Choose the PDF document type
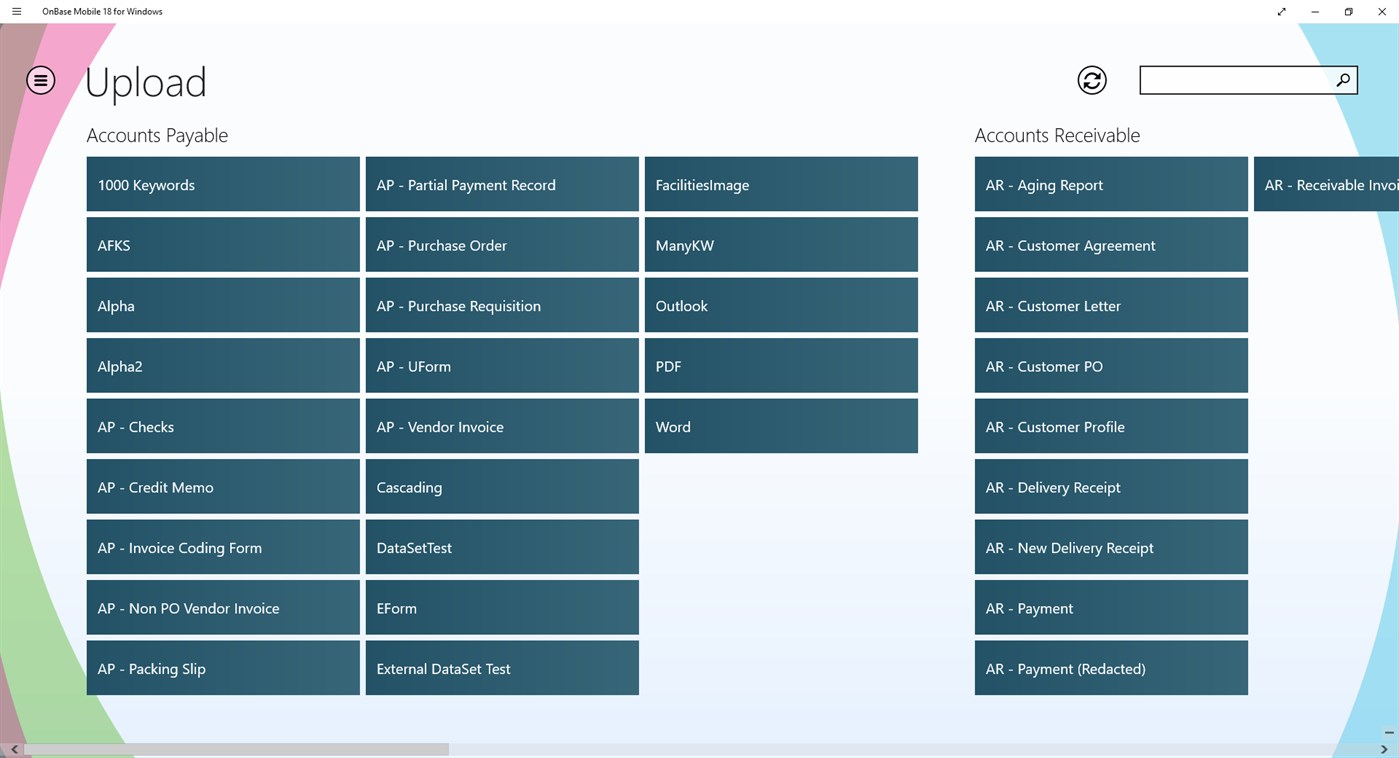 [x=780, y=365]
